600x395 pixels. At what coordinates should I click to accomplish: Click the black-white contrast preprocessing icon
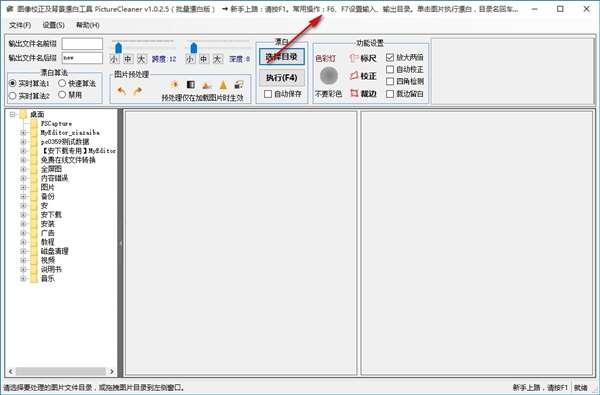tap(191, 85)
